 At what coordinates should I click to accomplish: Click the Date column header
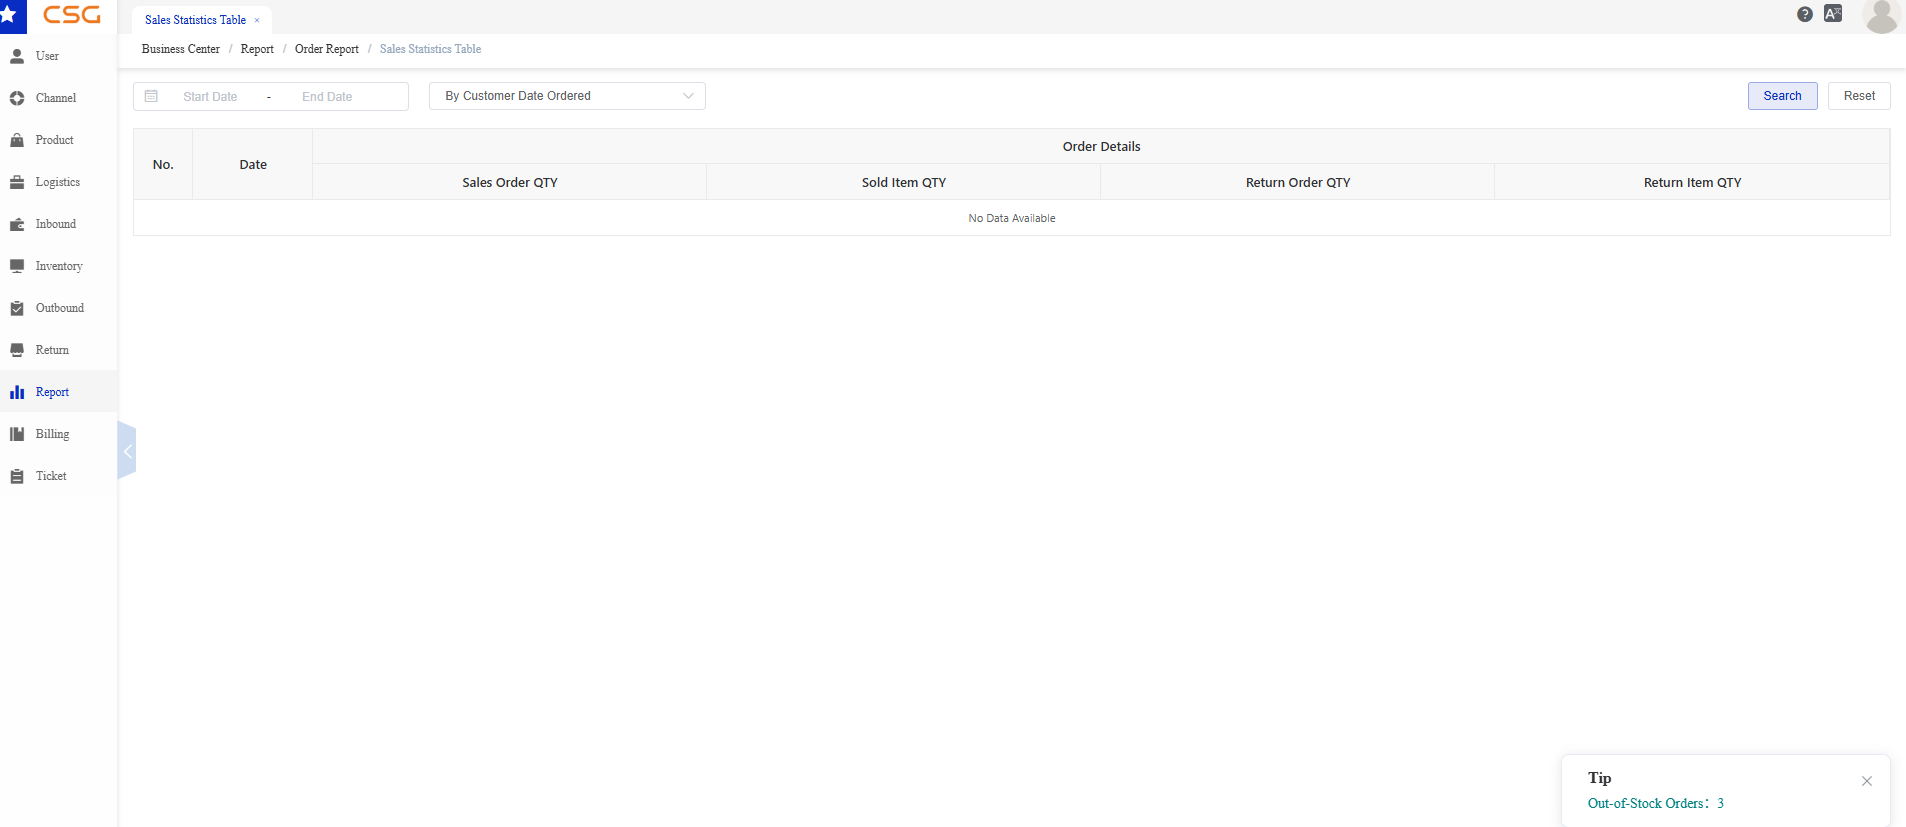point(253,164)
